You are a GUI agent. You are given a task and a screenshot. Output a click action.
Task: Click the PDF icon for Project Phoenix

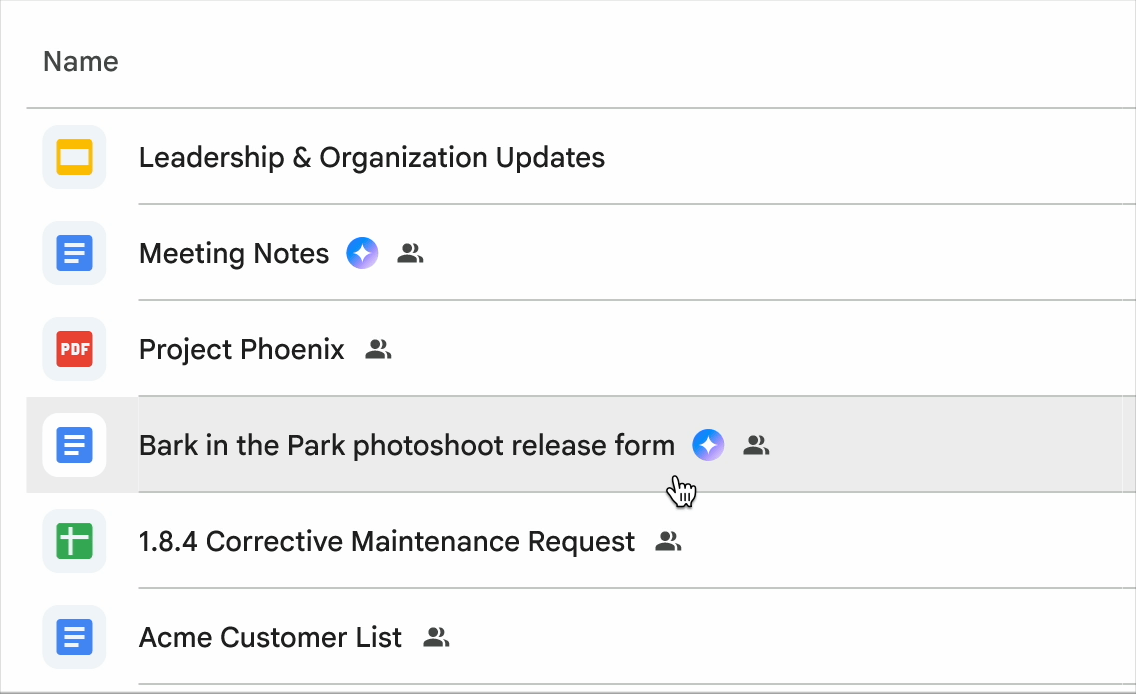pyautogui.click(x=74, y=349)
